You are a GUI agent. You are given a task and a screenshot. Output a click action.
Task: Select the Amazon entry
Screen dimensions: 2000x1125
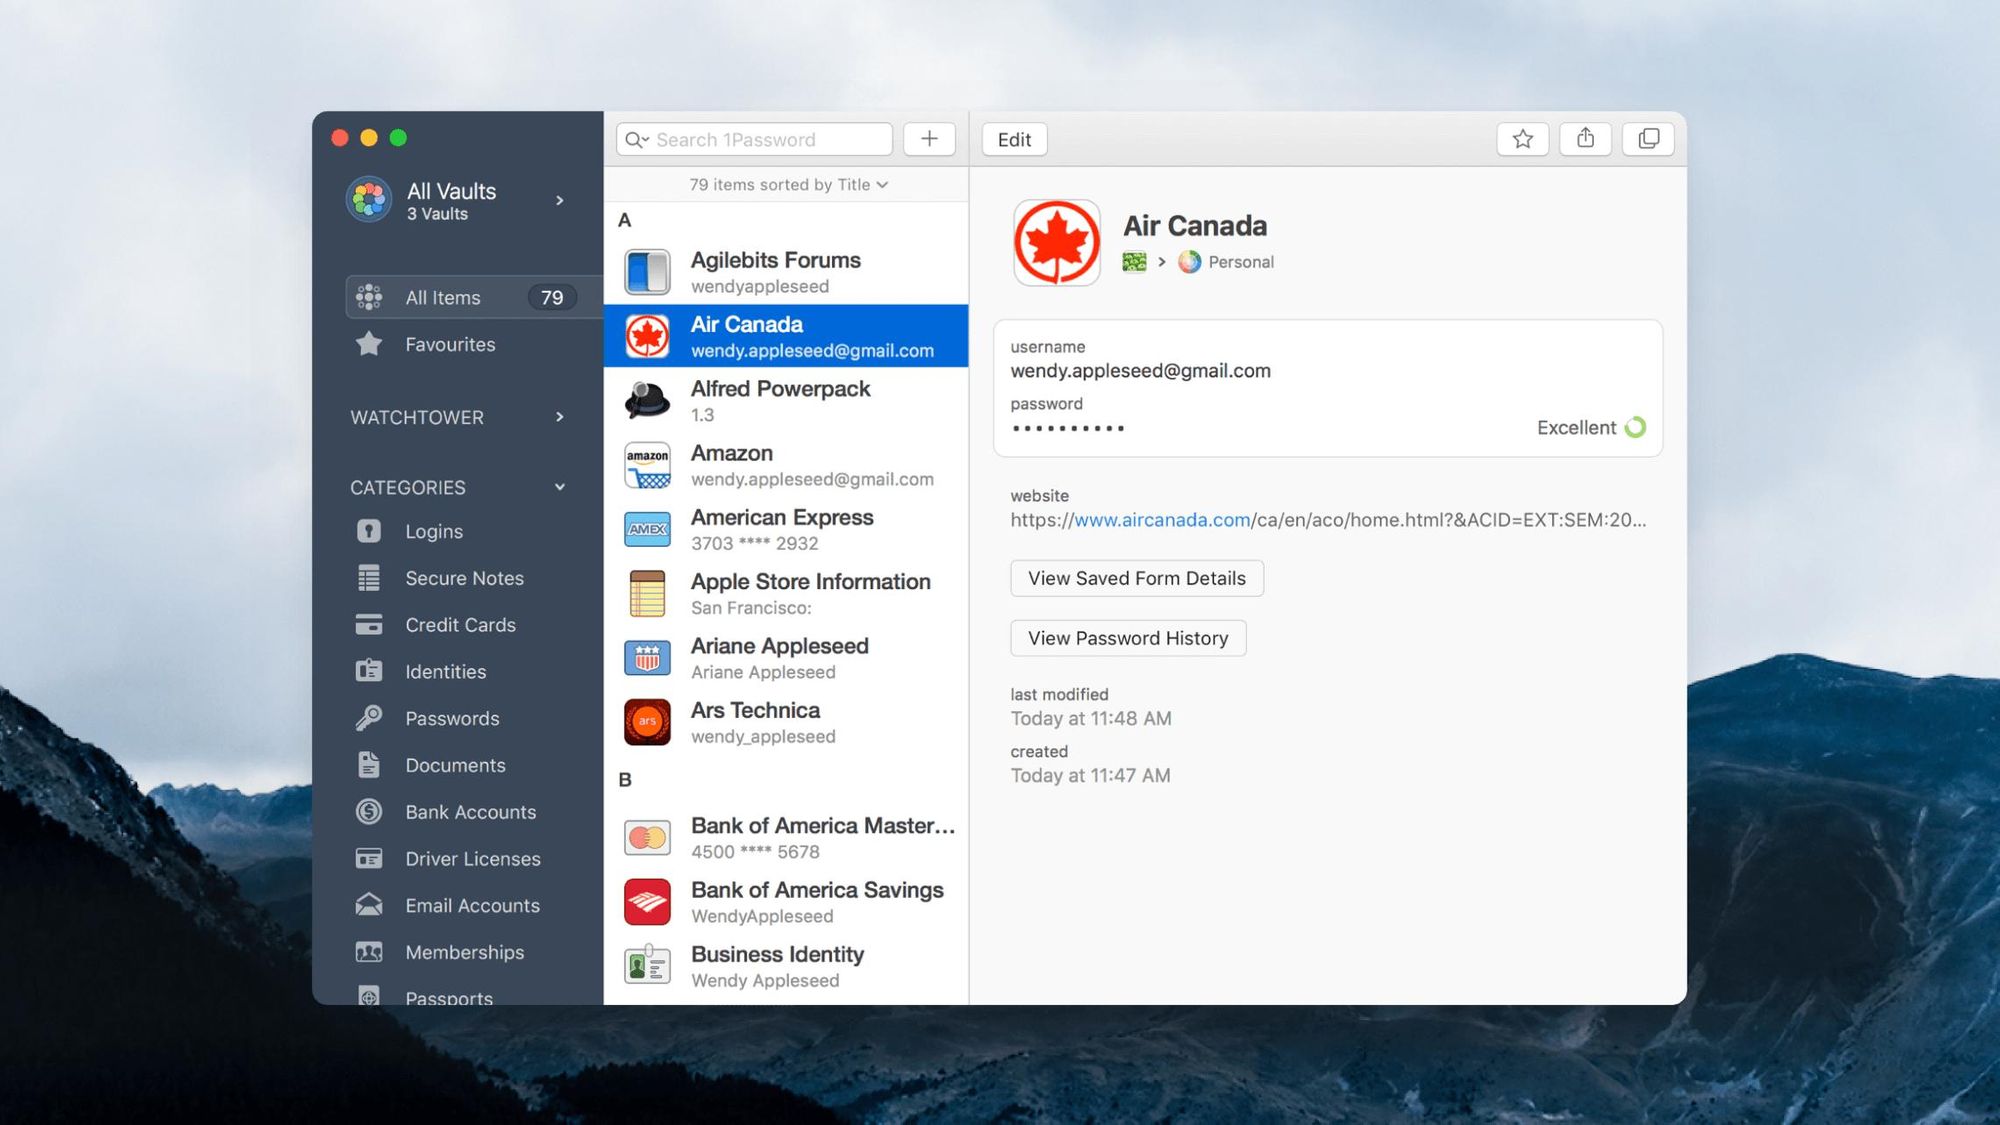(786, 465)
